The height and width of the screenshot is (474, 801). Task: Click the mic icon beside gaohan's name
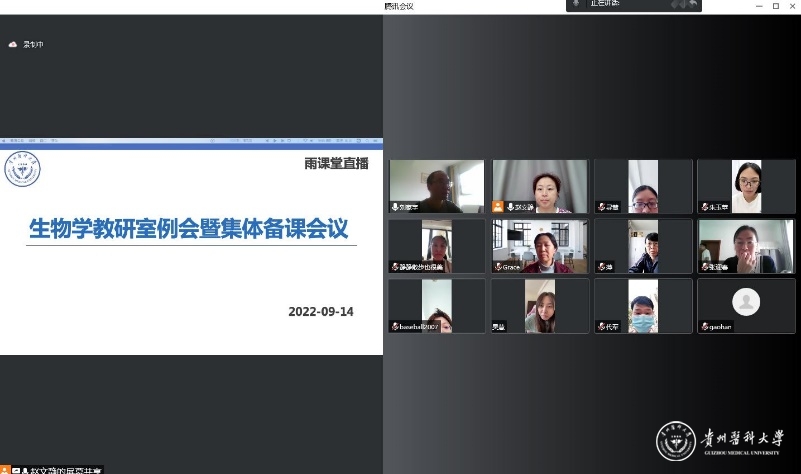point(703,326)
